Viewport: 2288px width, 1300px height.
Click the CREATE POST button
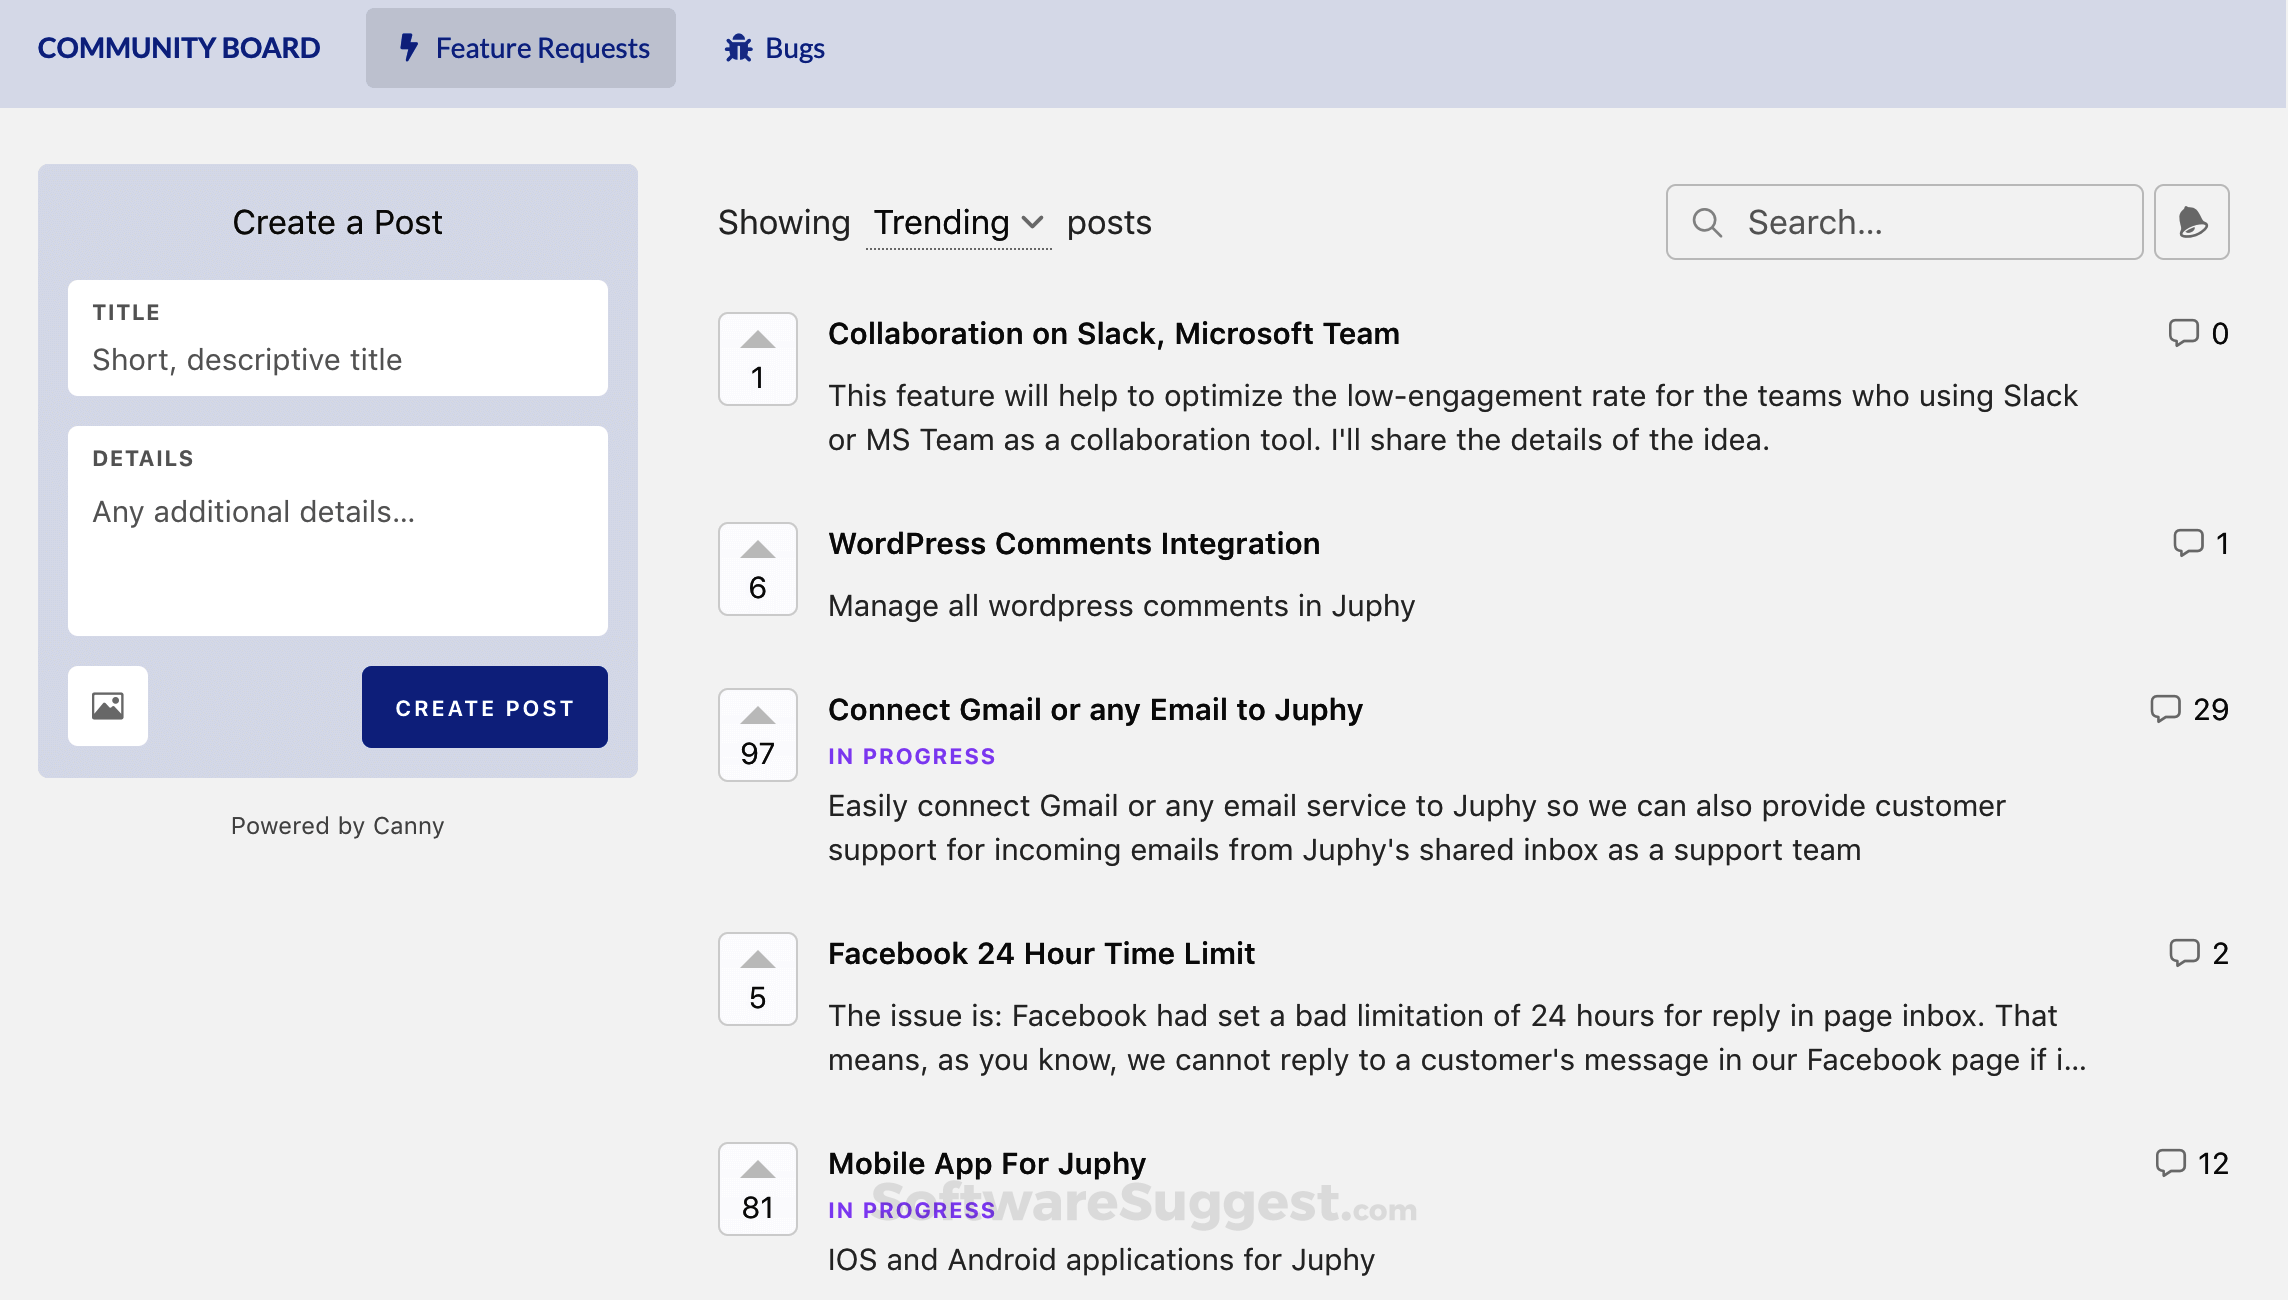tap(484, 706)
